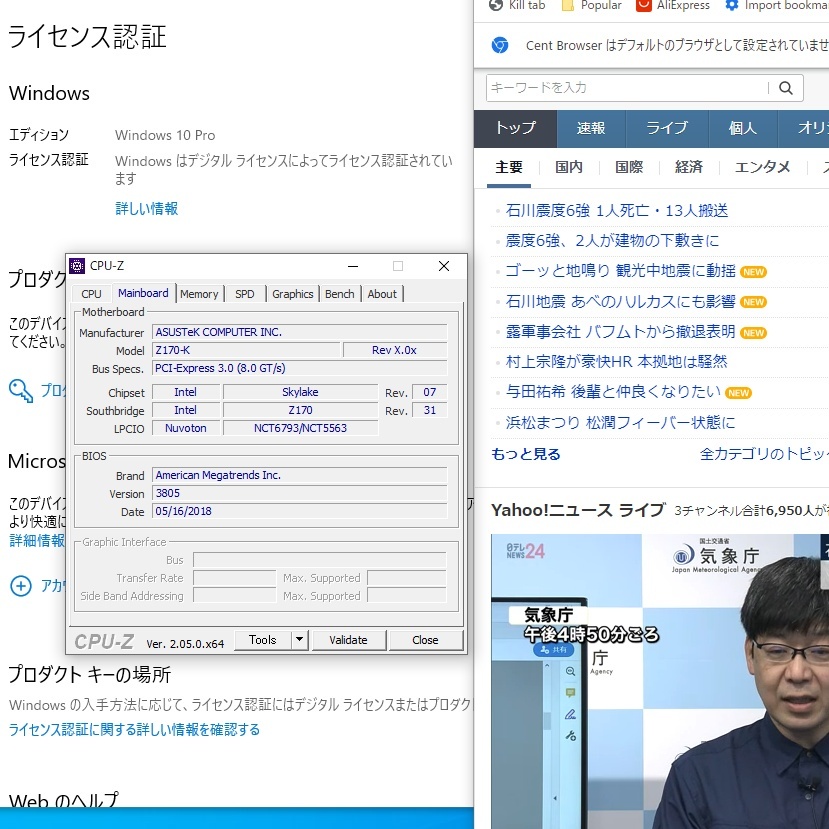Select the エンタメ news category
829x829 pixels.
pos(762,167)
